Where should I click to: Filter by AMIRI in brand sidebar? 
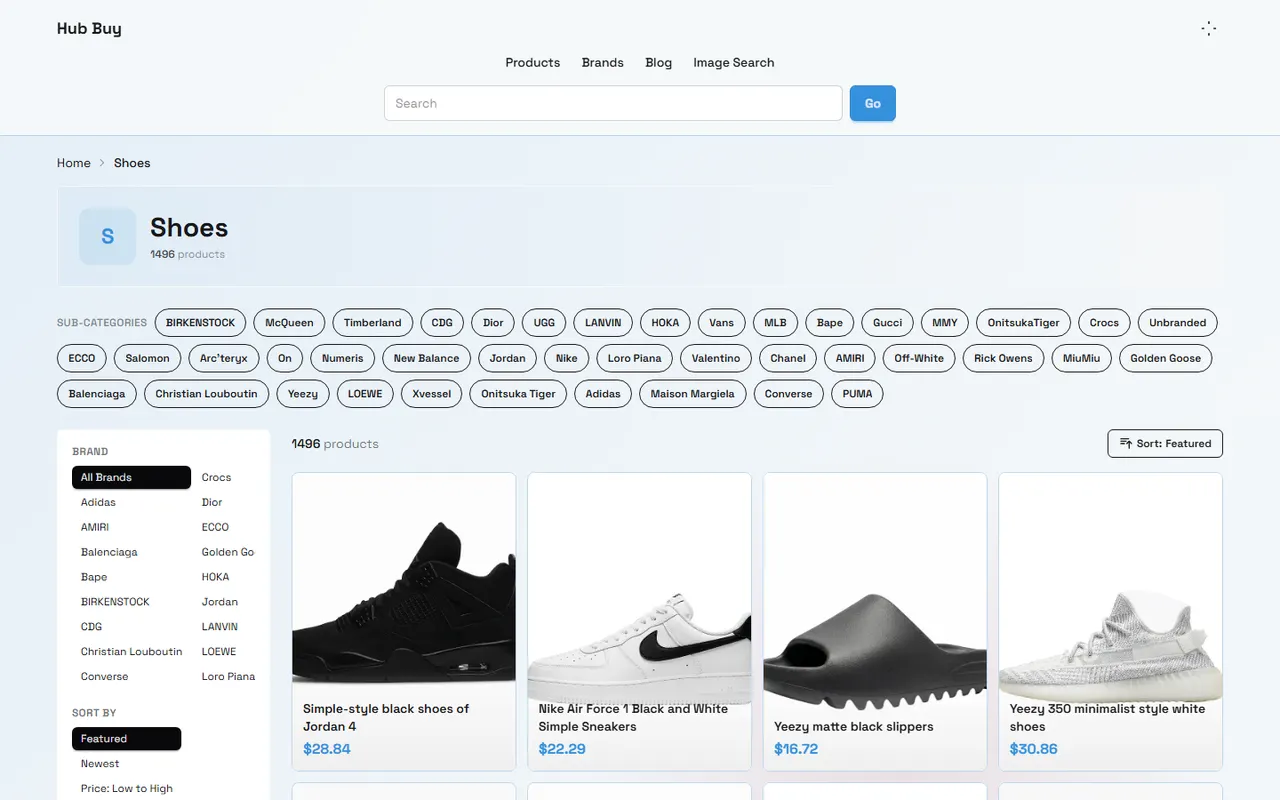(x=95, y=527)
